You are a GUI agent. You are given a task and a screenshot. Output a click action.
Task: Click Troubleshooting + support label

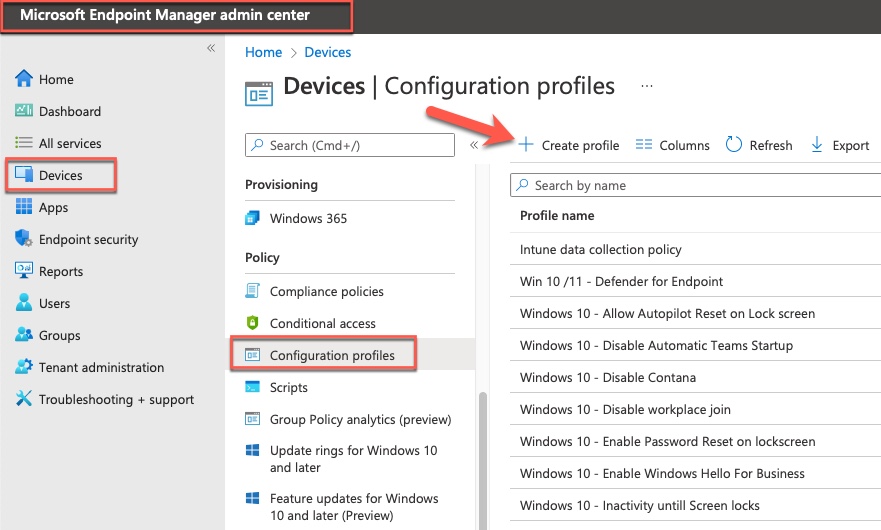(x=116, y=400)
